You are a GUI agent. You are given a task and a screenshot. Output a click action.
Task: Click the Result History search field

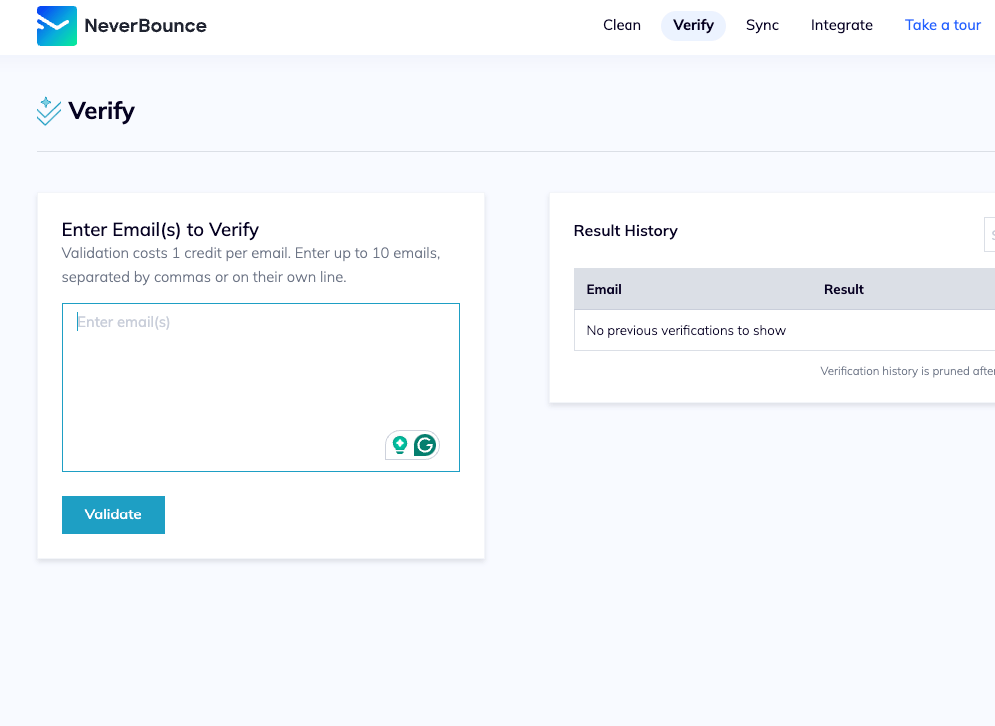tap(989, 233)
